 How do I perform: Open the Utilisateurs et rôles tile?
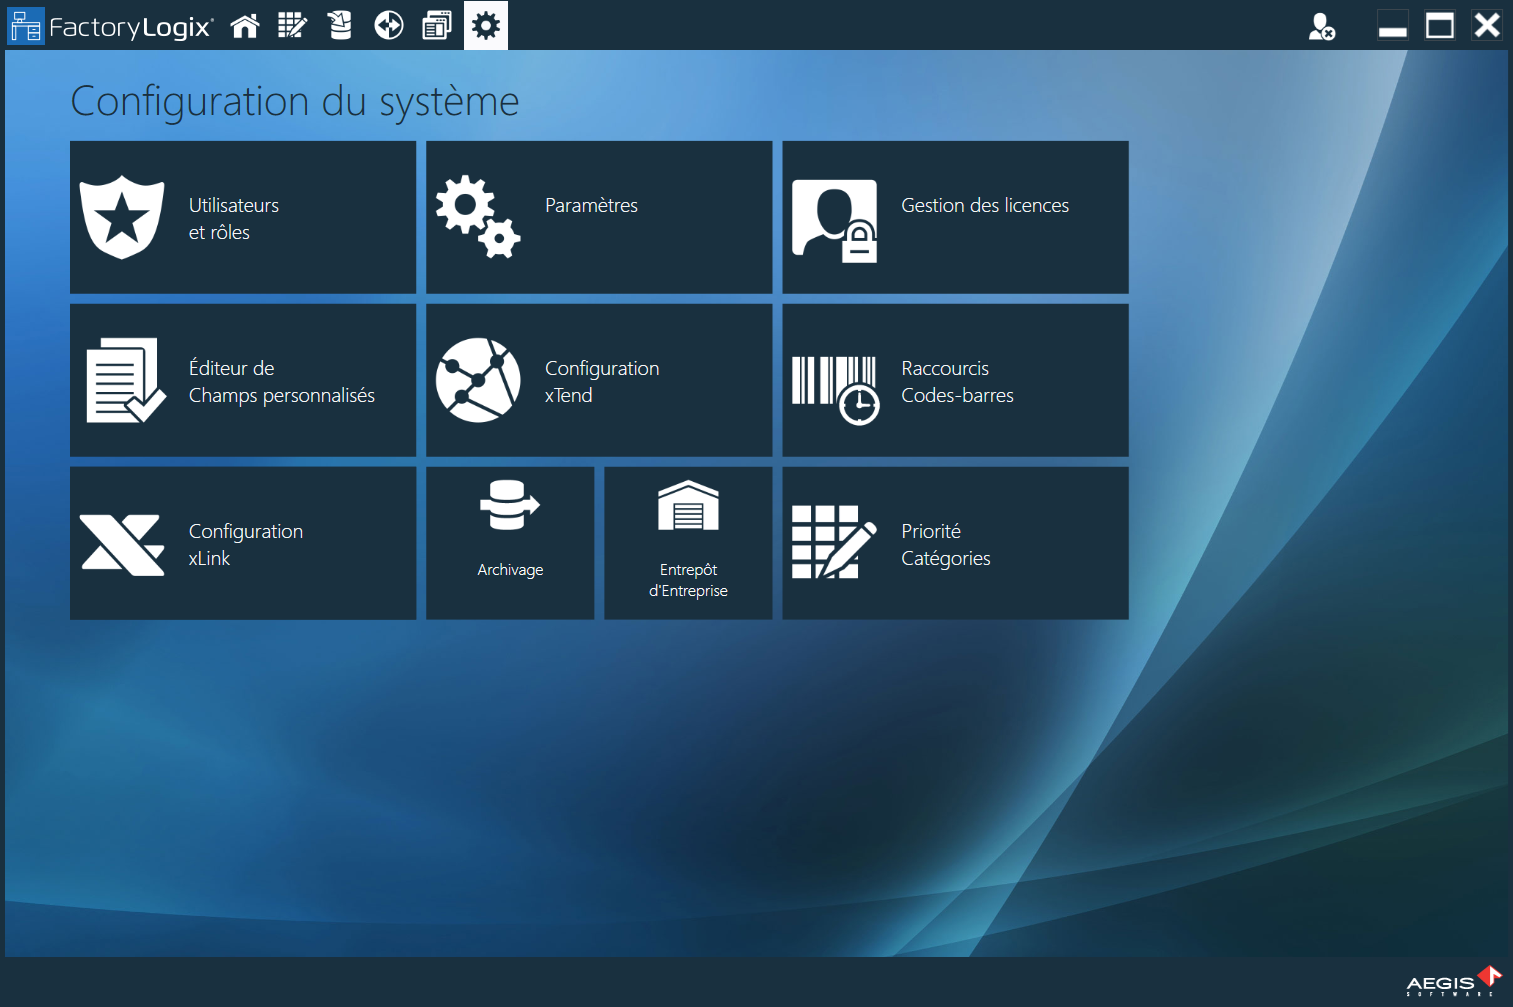click(242, 217)
